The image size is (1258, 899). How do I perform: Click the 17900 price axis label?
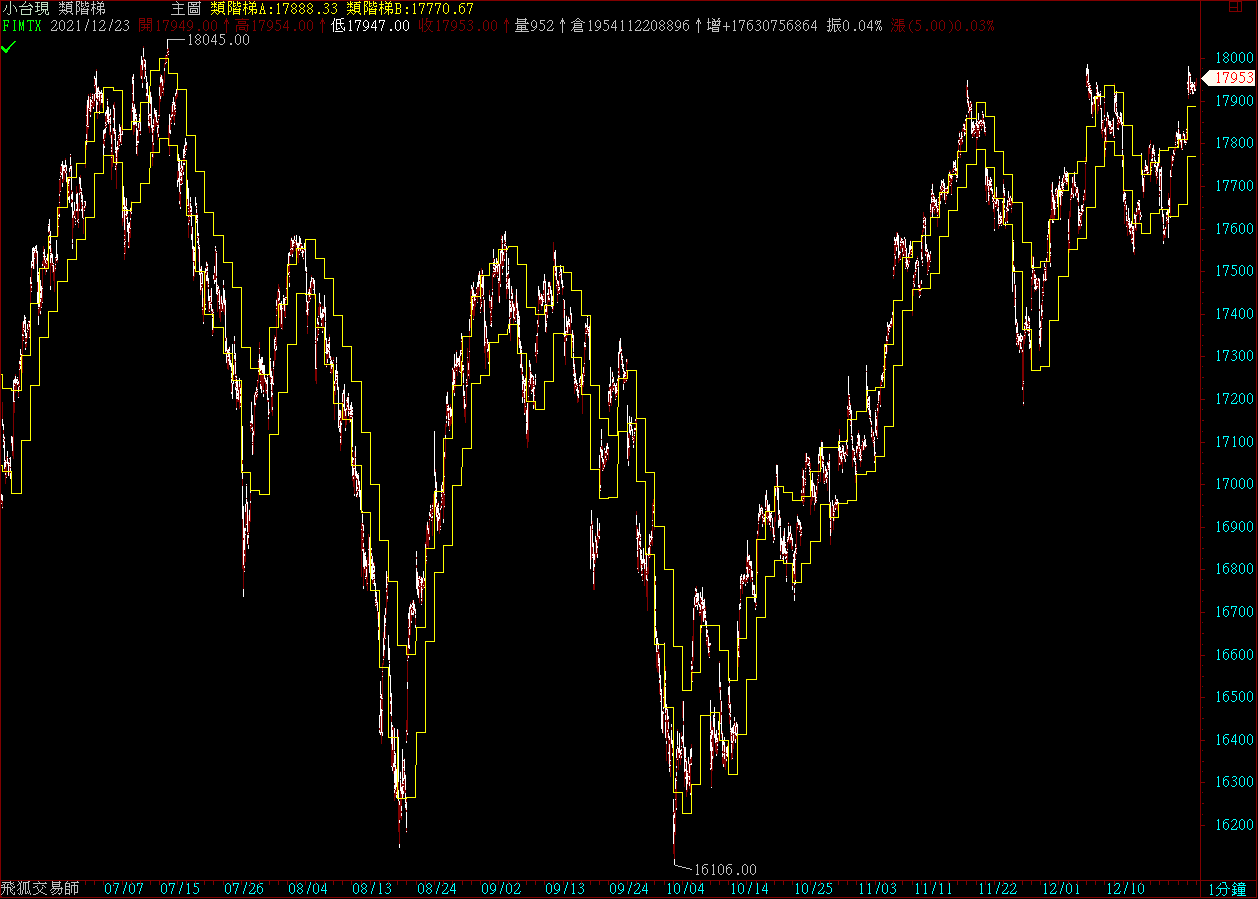pos(1234,101)
